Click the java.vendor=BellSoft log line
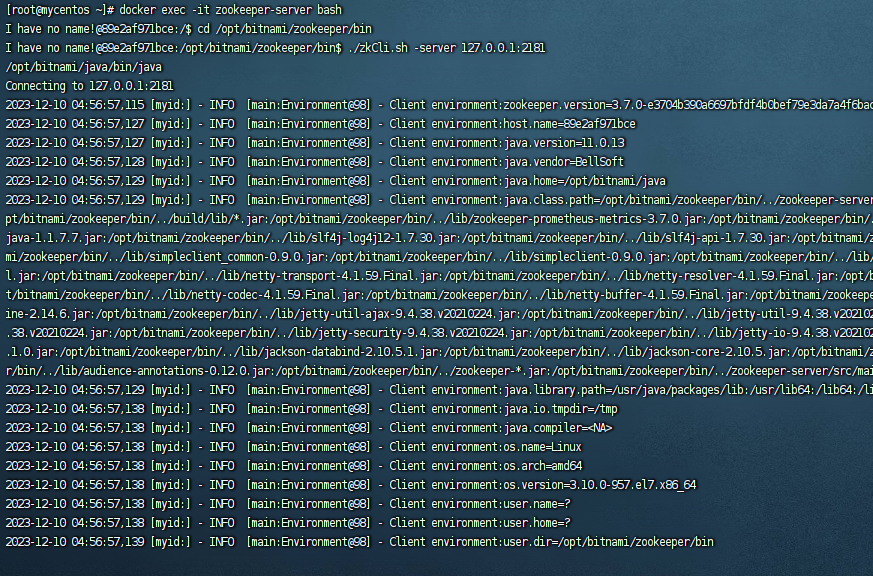 (315, 161)
